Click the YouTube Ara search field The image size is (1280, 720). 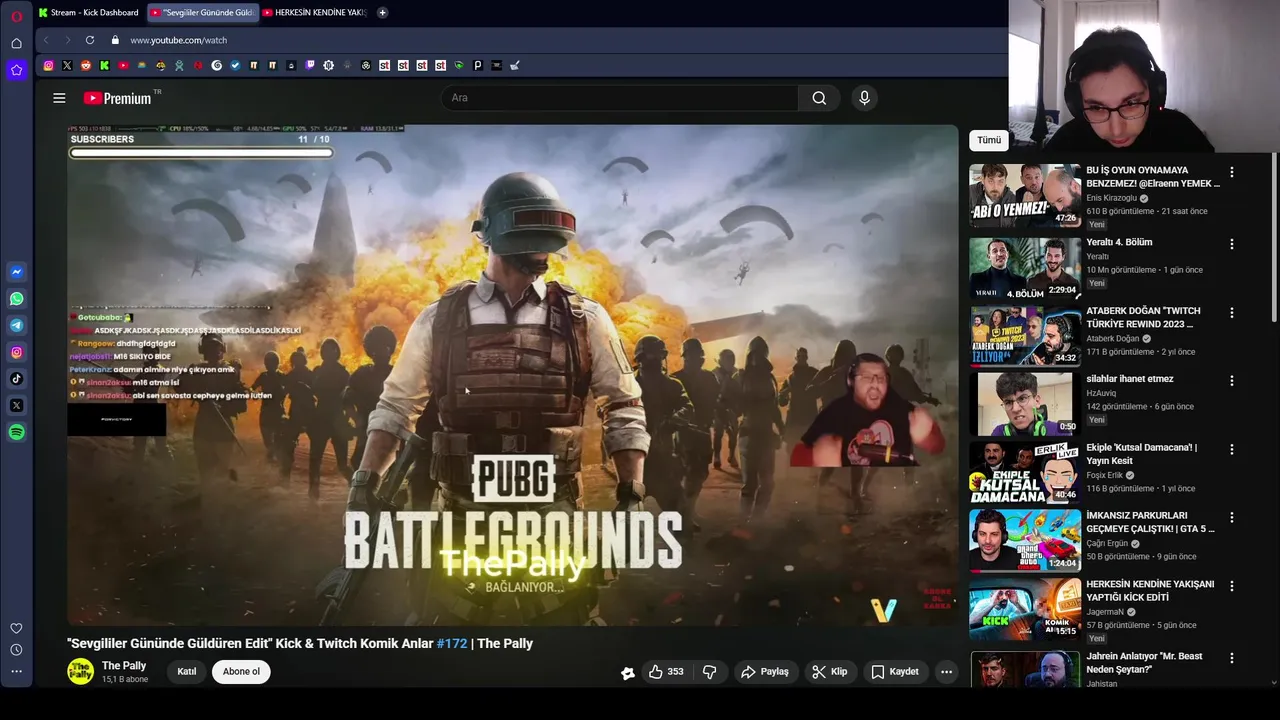620,98
